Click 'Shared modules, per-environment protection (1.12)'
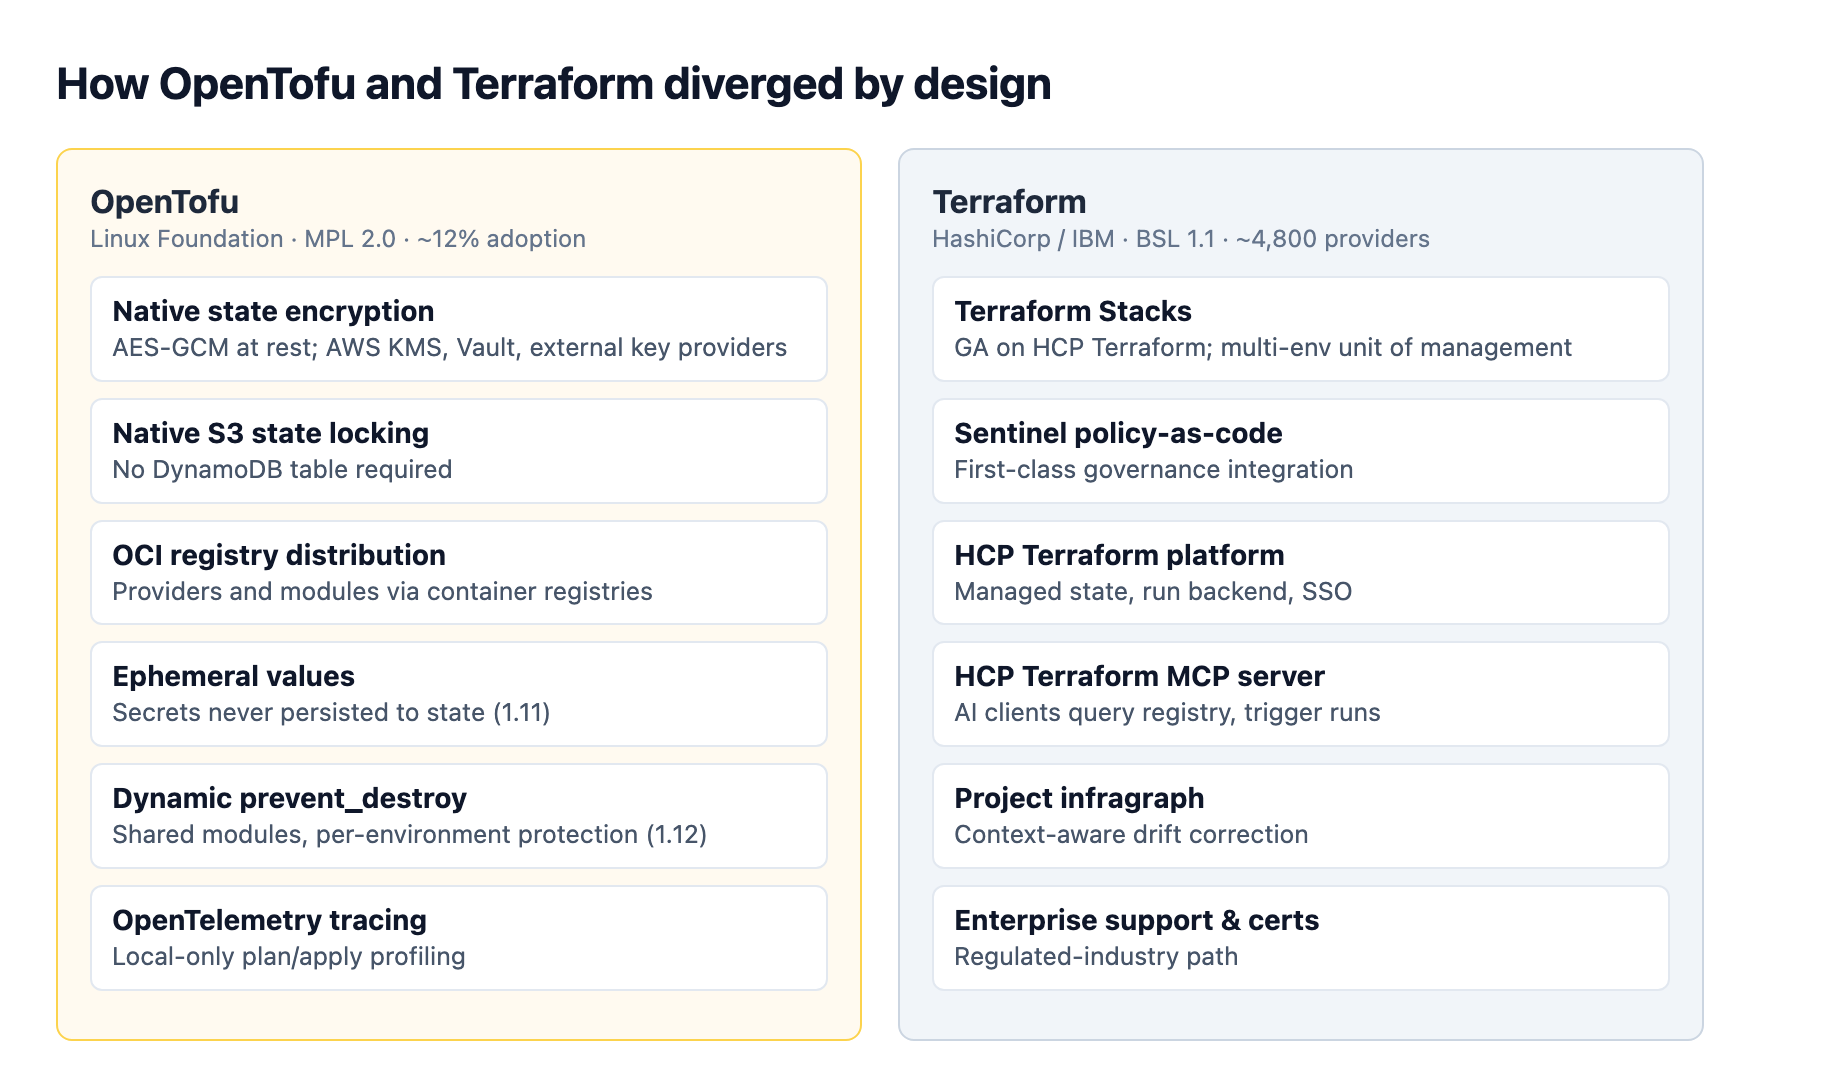The height and width of the screenshot is (1072, 1840). (x=410, y=834)
